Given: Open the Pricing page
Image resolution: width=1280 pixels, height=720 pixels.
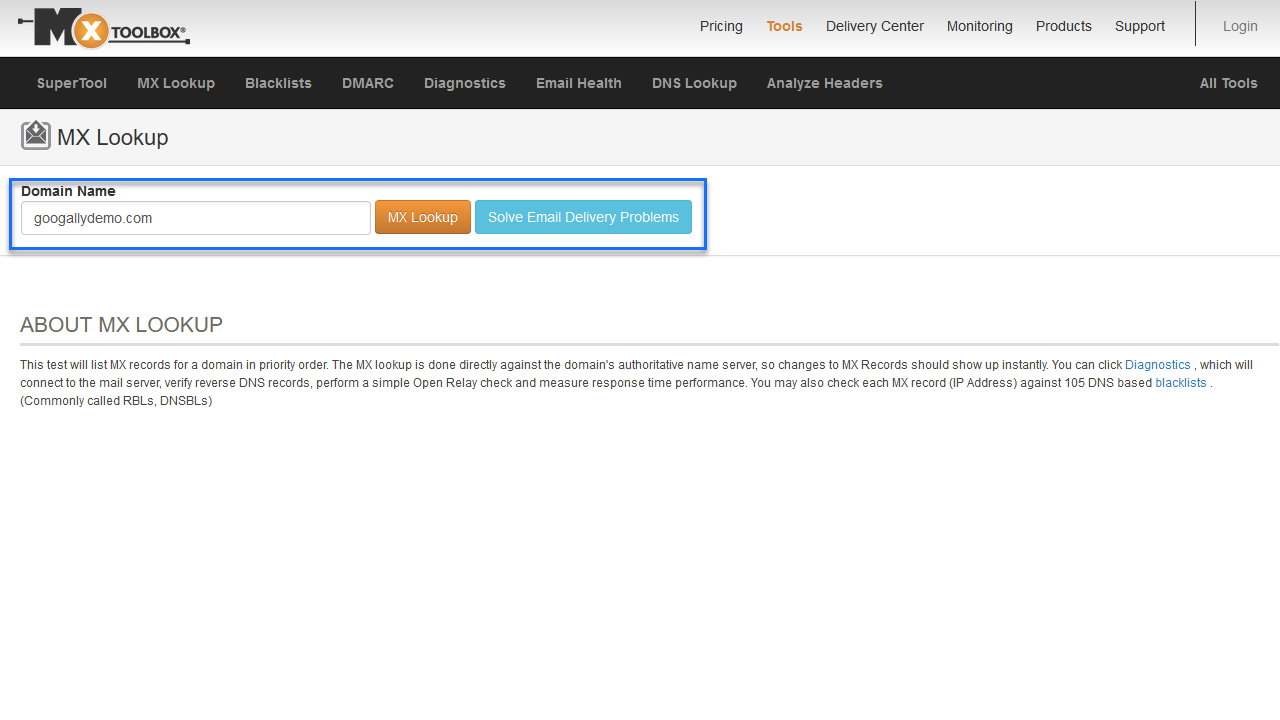Looking at the screenshot, I should [721, 26].
